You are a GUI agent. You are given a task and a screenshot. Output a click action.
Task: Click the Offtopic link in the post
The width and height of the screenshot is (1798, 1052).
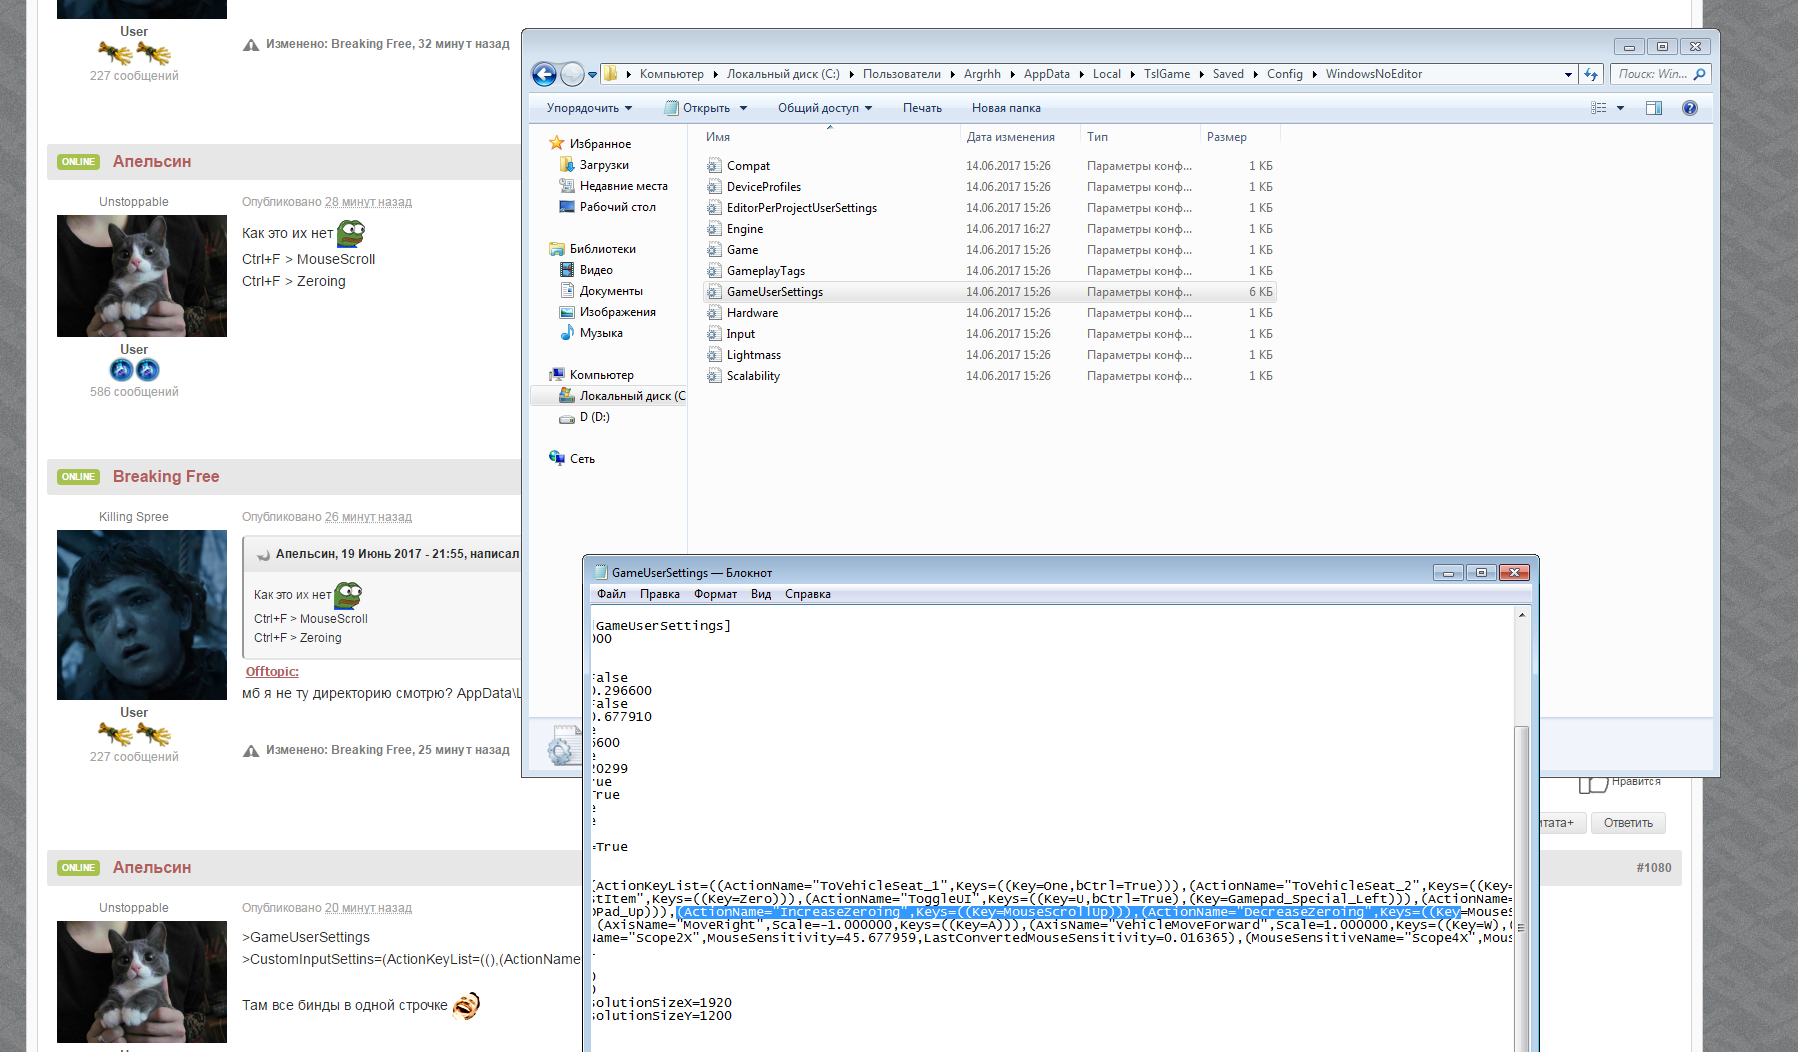click(x=272, y=672)
